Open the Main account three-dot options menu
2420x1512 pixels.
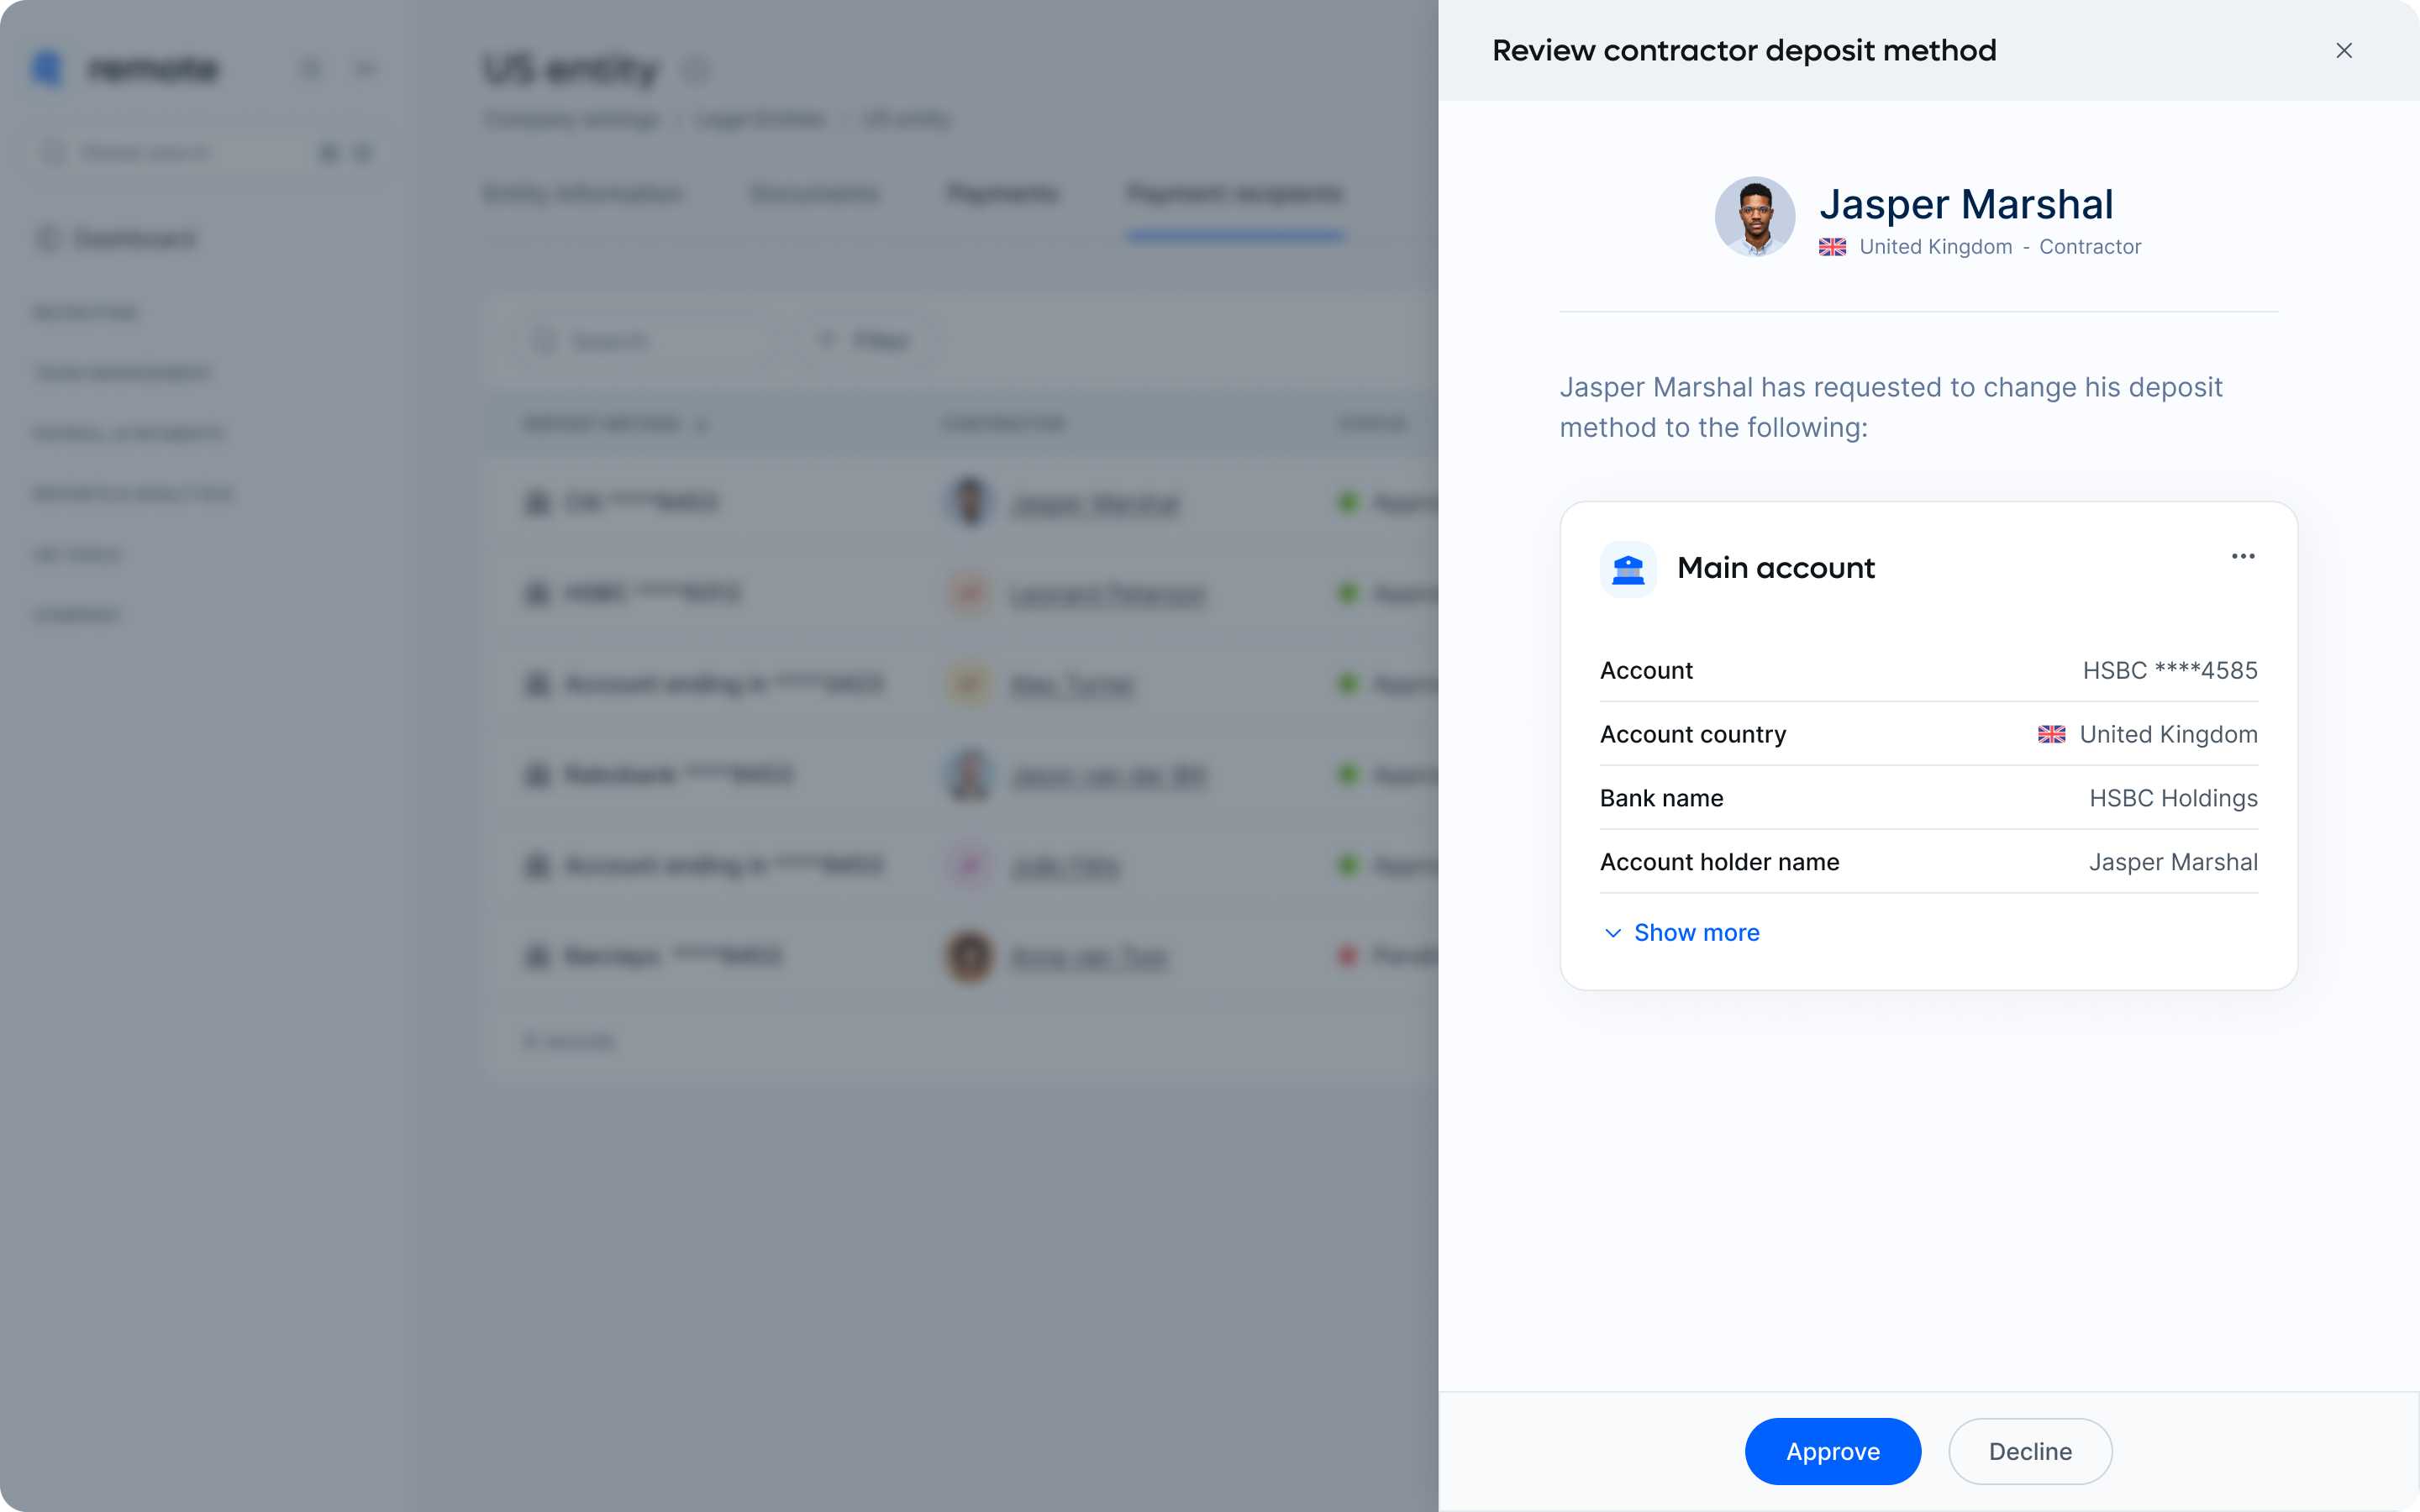point(2243,556)
